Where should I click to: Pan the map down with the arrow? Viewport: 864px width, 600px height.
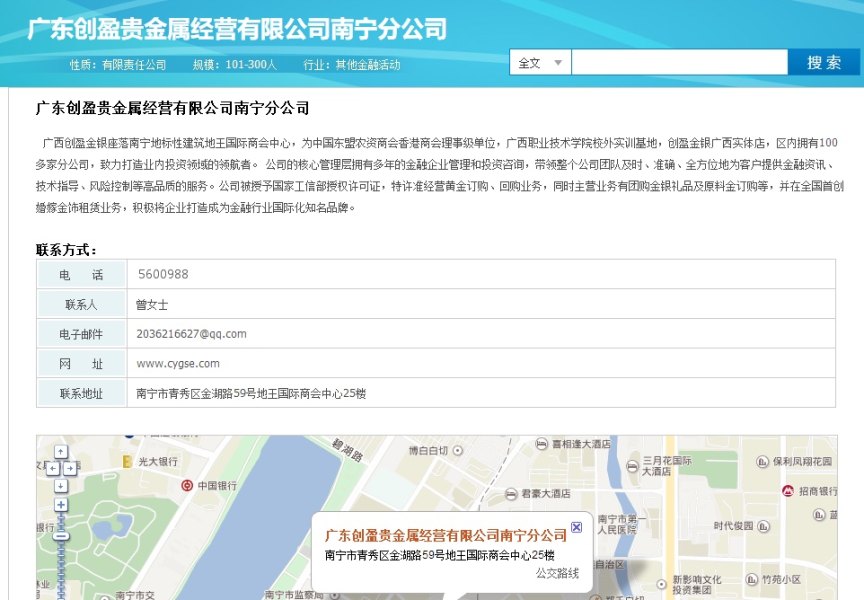(60, 485)
